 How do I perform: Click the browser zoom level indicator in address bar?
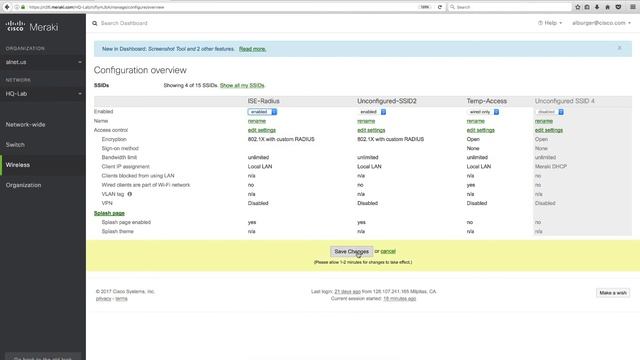coord(424,7)
